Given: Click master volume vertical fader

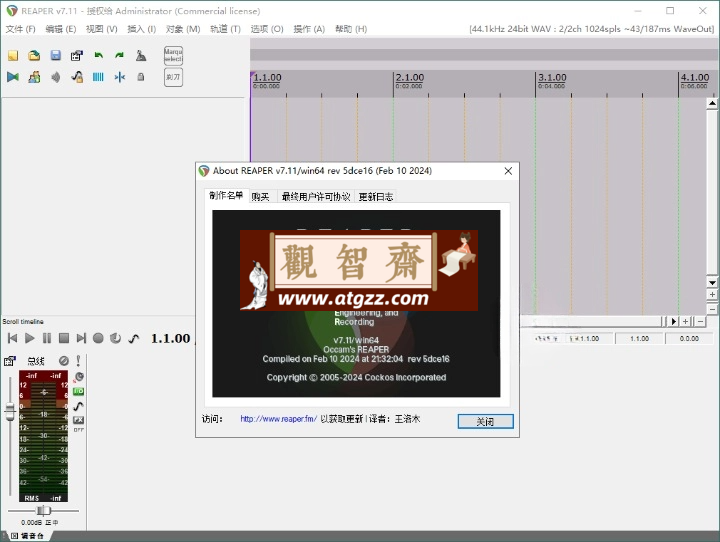Looking at the screenshot, I should (10, 410).
